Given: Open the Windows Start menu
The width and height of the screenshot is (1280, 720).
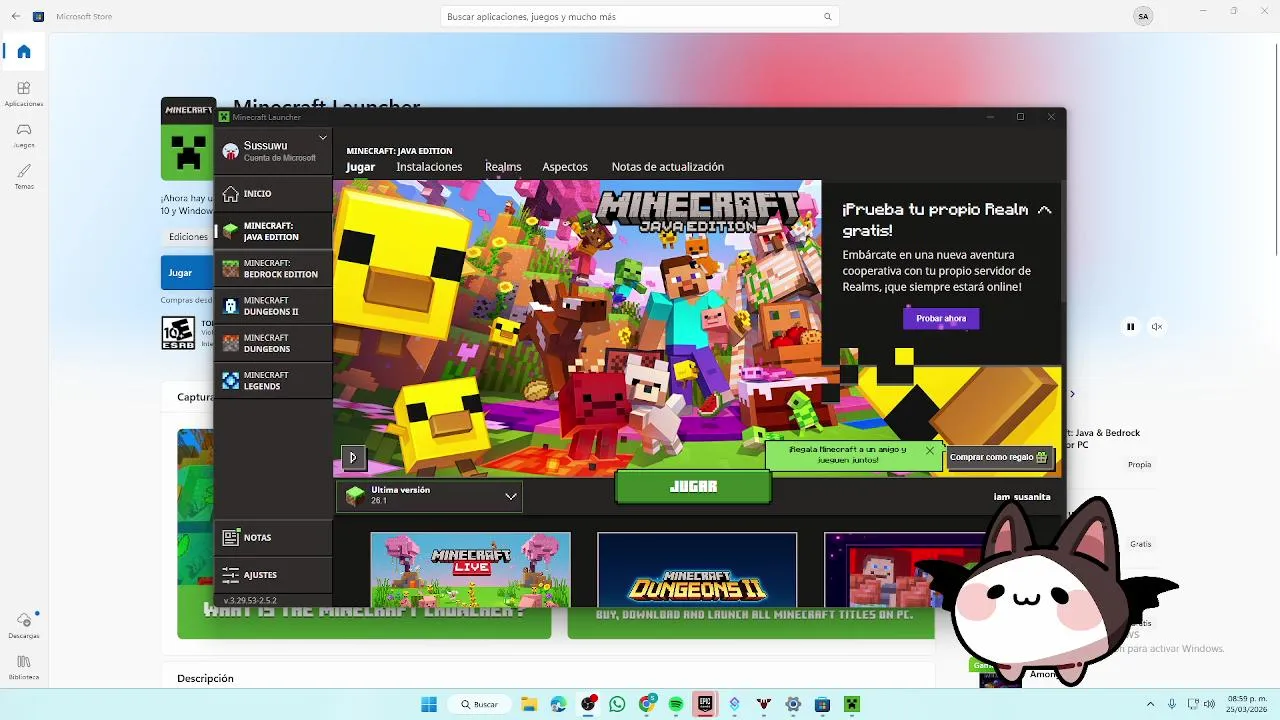Looking at the screenshot, I should point(429,704).
